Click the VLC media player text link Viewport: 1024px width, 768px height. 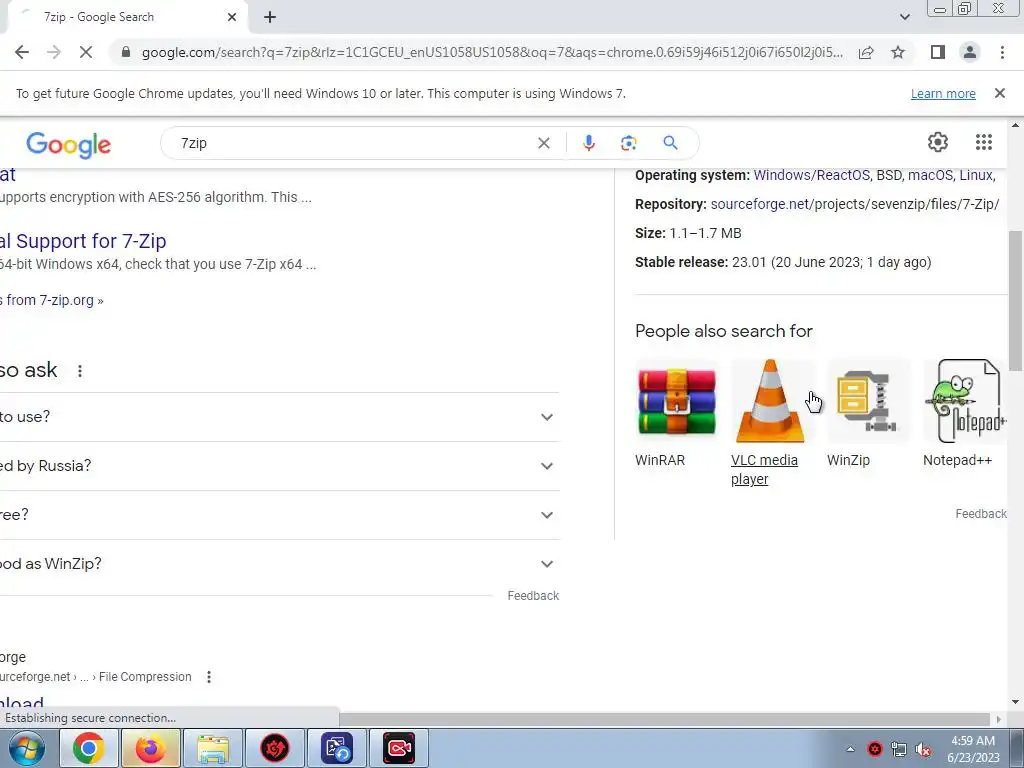764,470
